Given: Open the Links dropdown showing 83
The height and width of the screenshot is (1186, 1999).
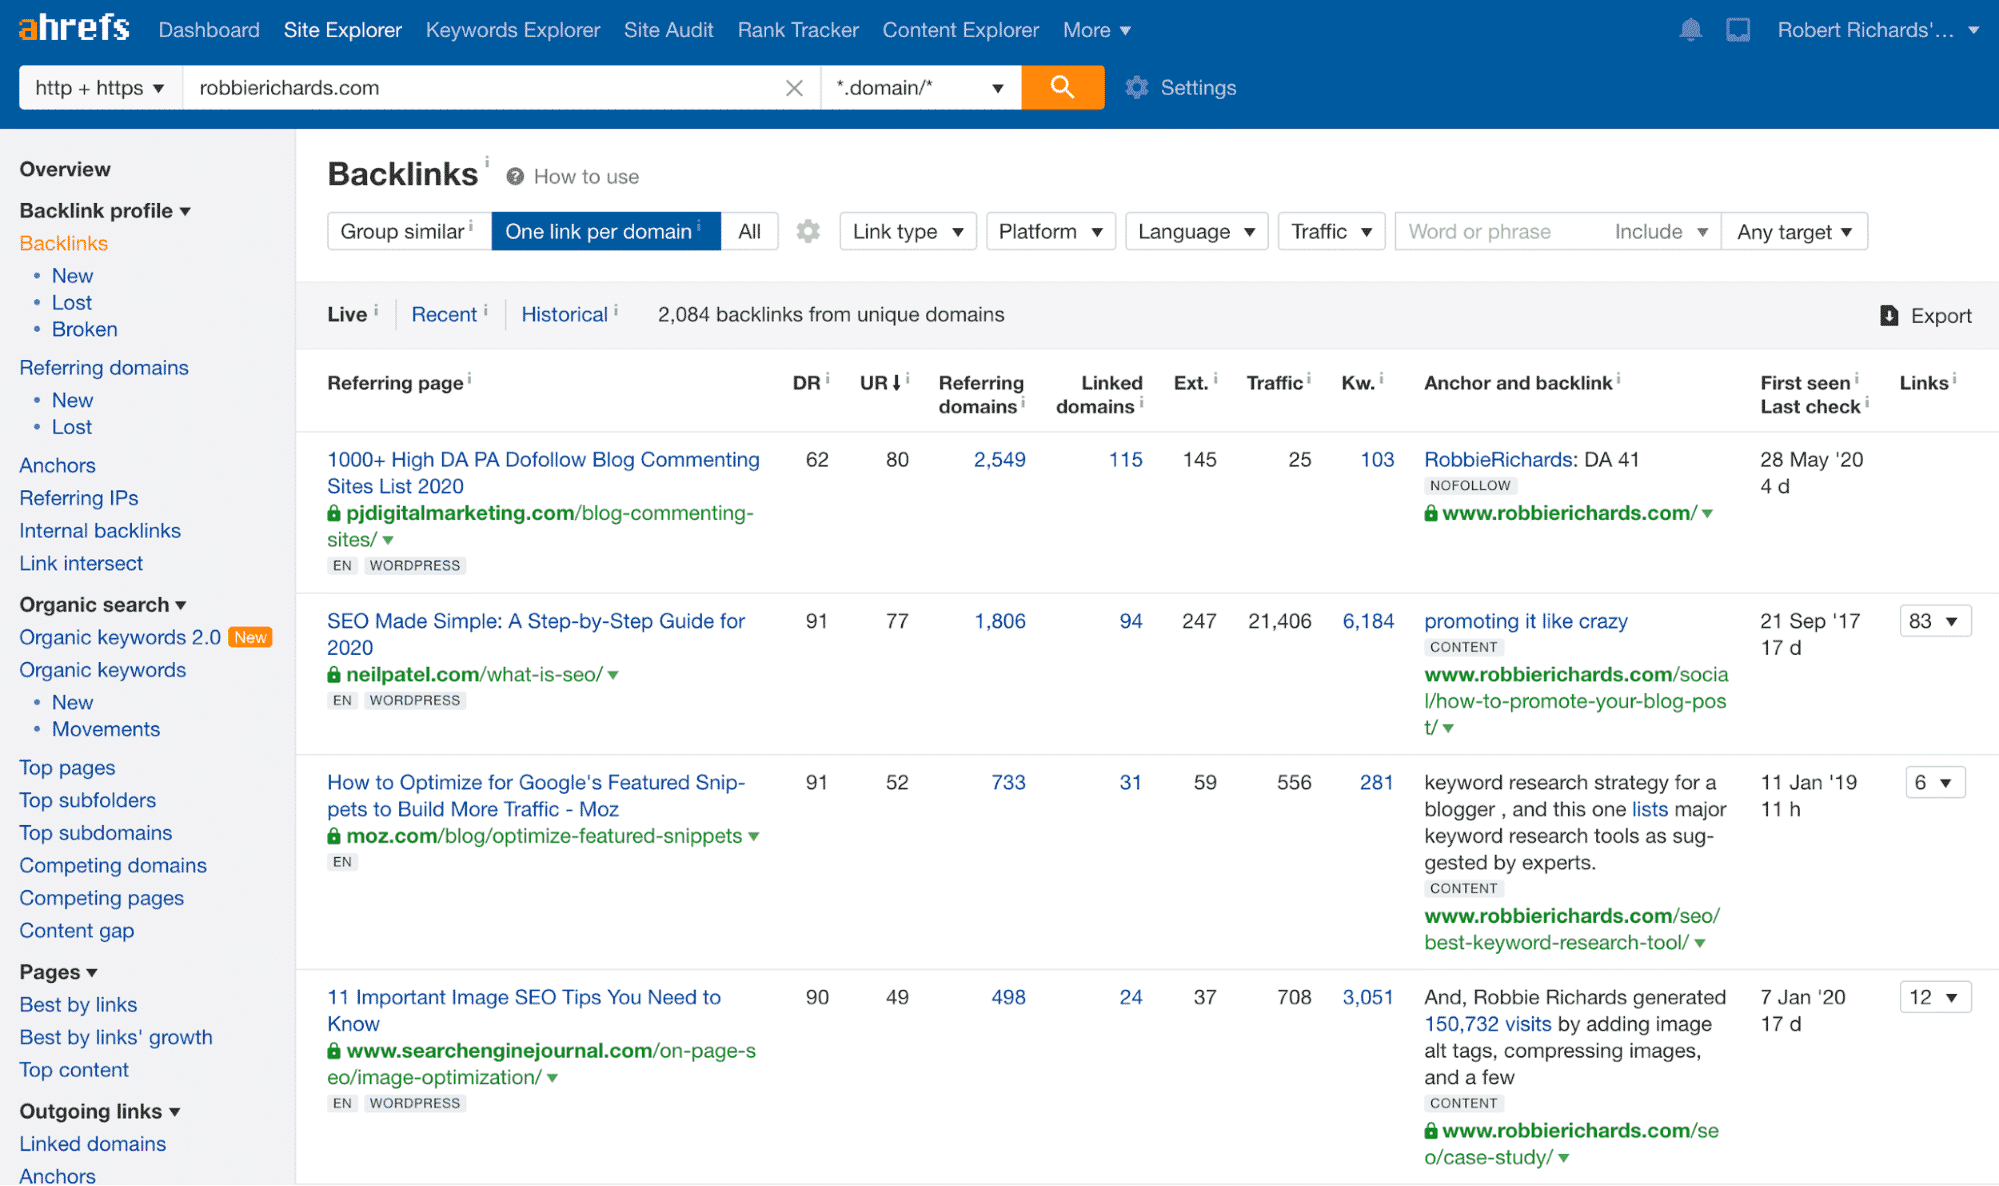Looking at the screenshot, I should pos(1934,620).
